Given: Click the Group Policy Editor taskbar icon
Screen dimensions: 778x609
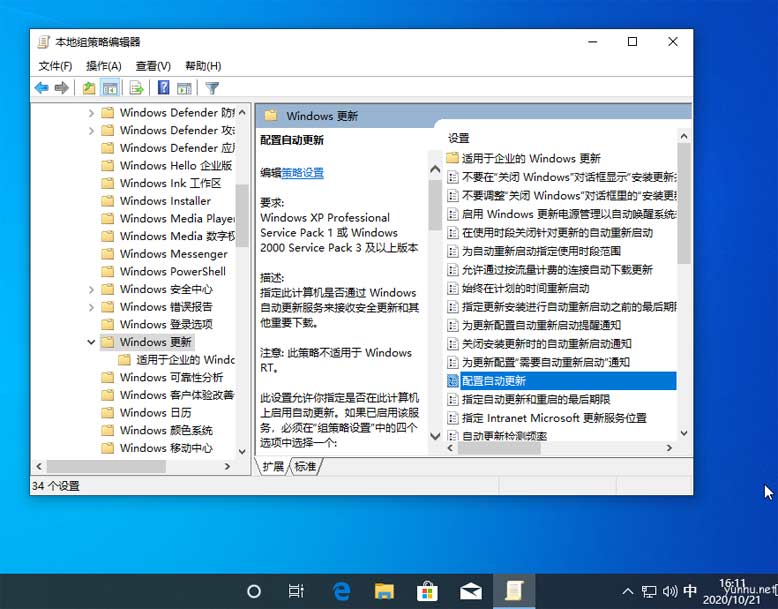Looking at the screenshot, I should pyautogui.click(x=514, y=591).
